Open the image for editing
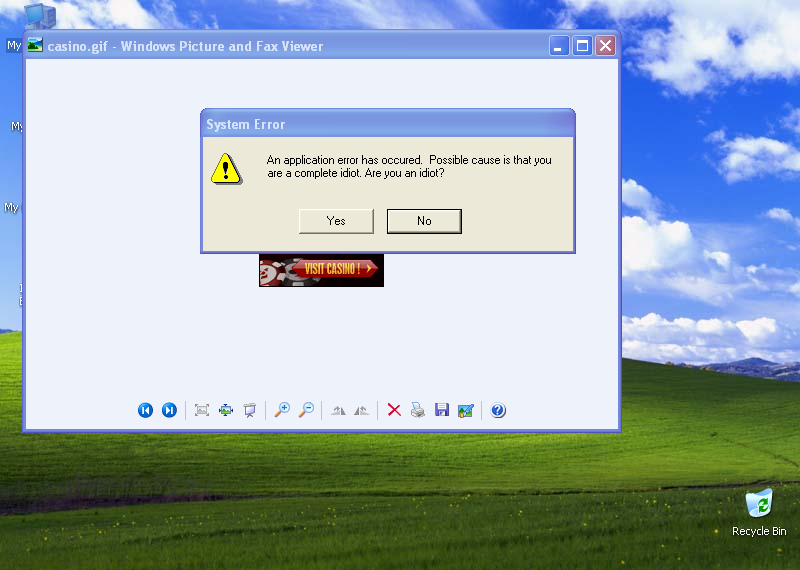This screenshot has width=800, height=570. pyautogui.click(x=466, y=410)
